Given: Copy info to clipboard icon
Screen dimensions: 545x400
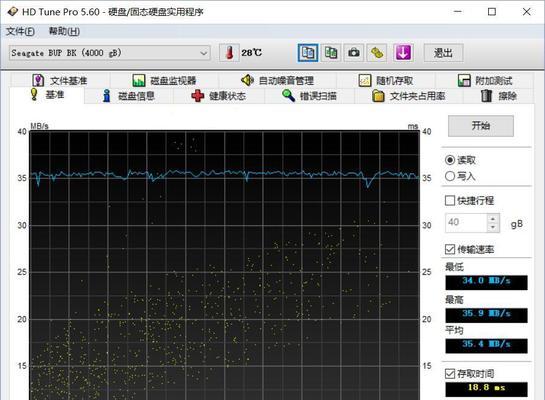Looking at the screenshot, I should click(x=308, y=53).
